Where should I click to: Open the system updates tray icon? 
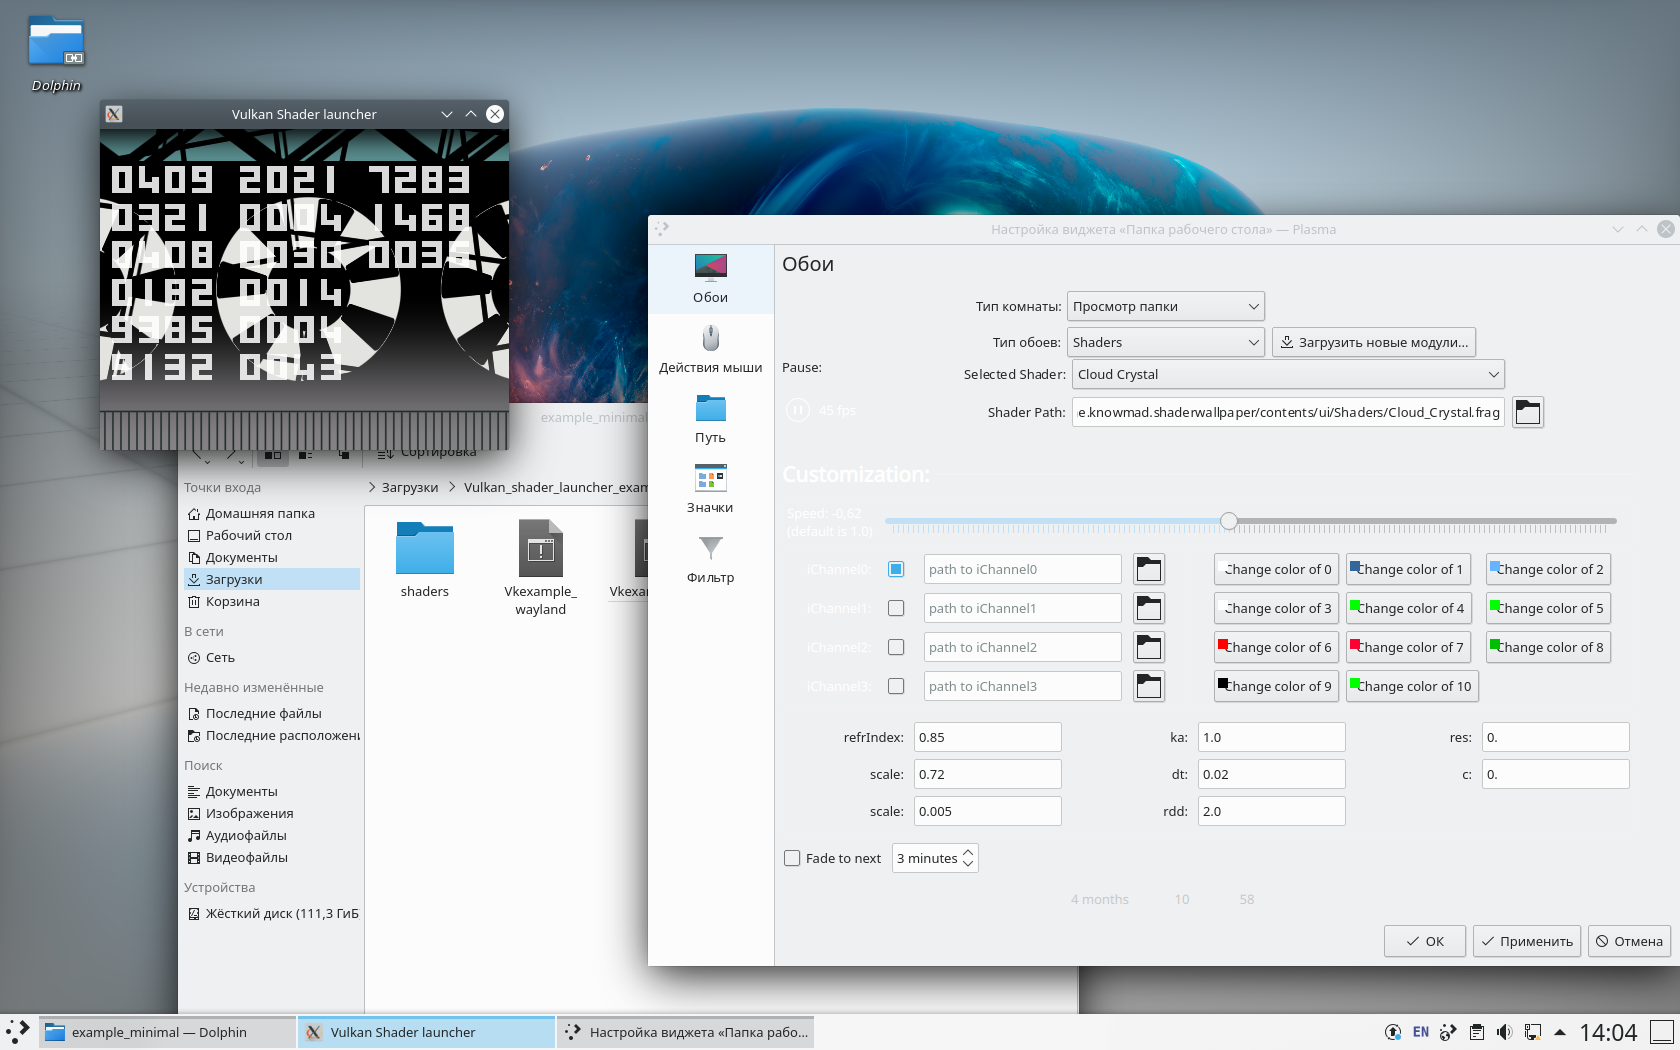(1392, 1032)
